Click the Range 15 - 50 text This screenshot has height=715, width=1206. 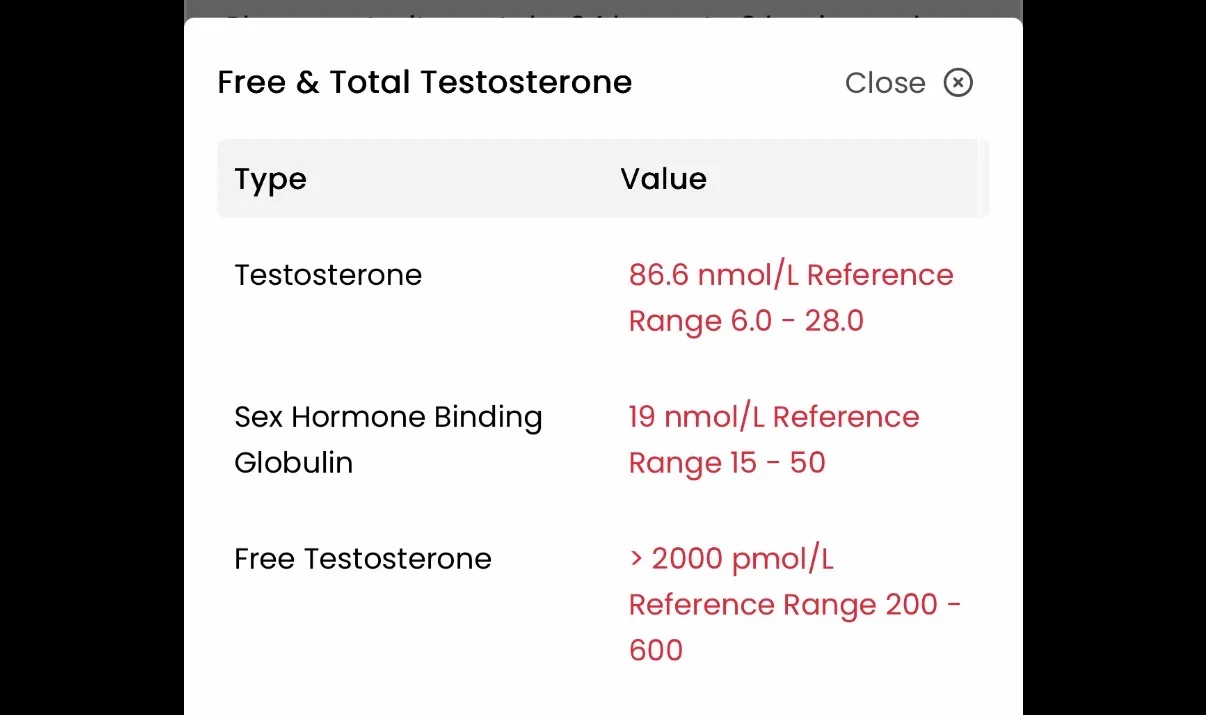[x=727, y=463]
